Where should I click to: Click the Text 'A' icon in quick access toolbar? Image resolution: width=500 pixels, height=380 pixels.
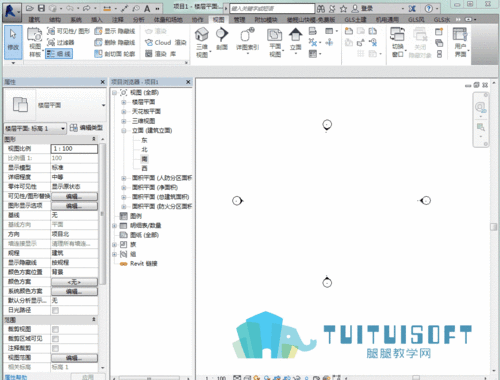(147, 9)
